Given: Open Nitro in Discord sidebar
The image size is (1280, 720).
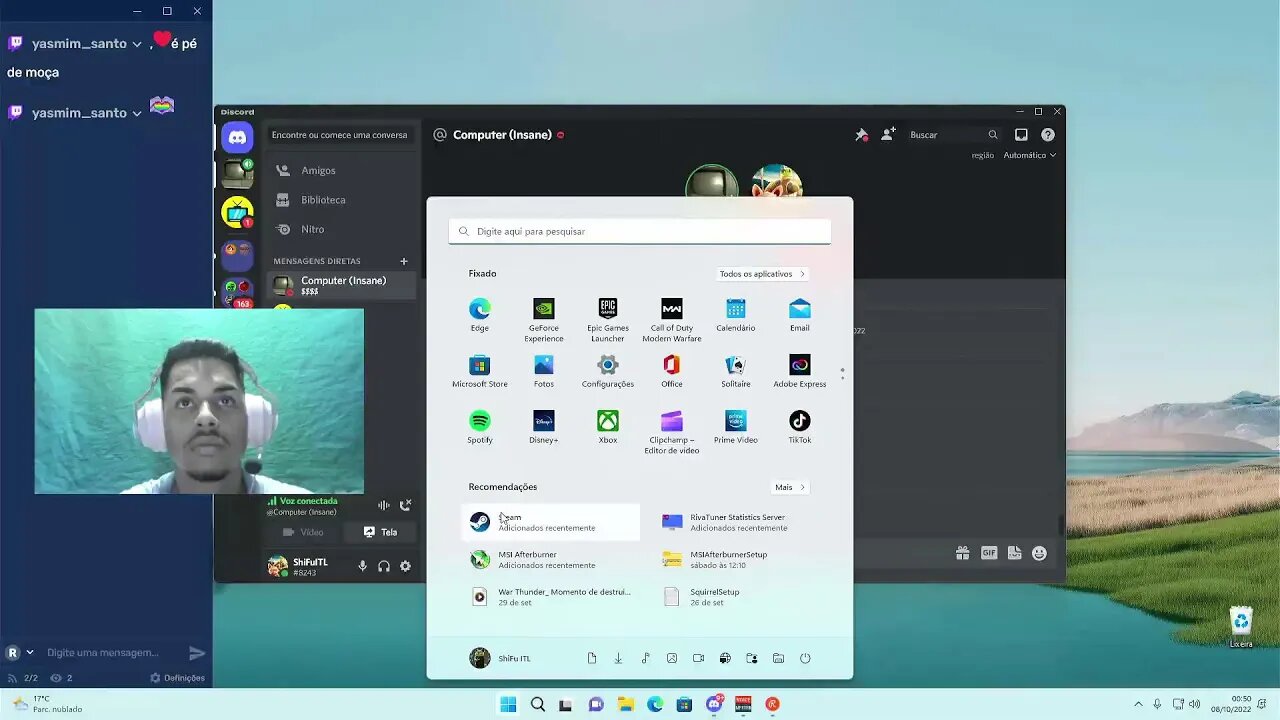Looking at the screenshot, I should tap(341, 229).
